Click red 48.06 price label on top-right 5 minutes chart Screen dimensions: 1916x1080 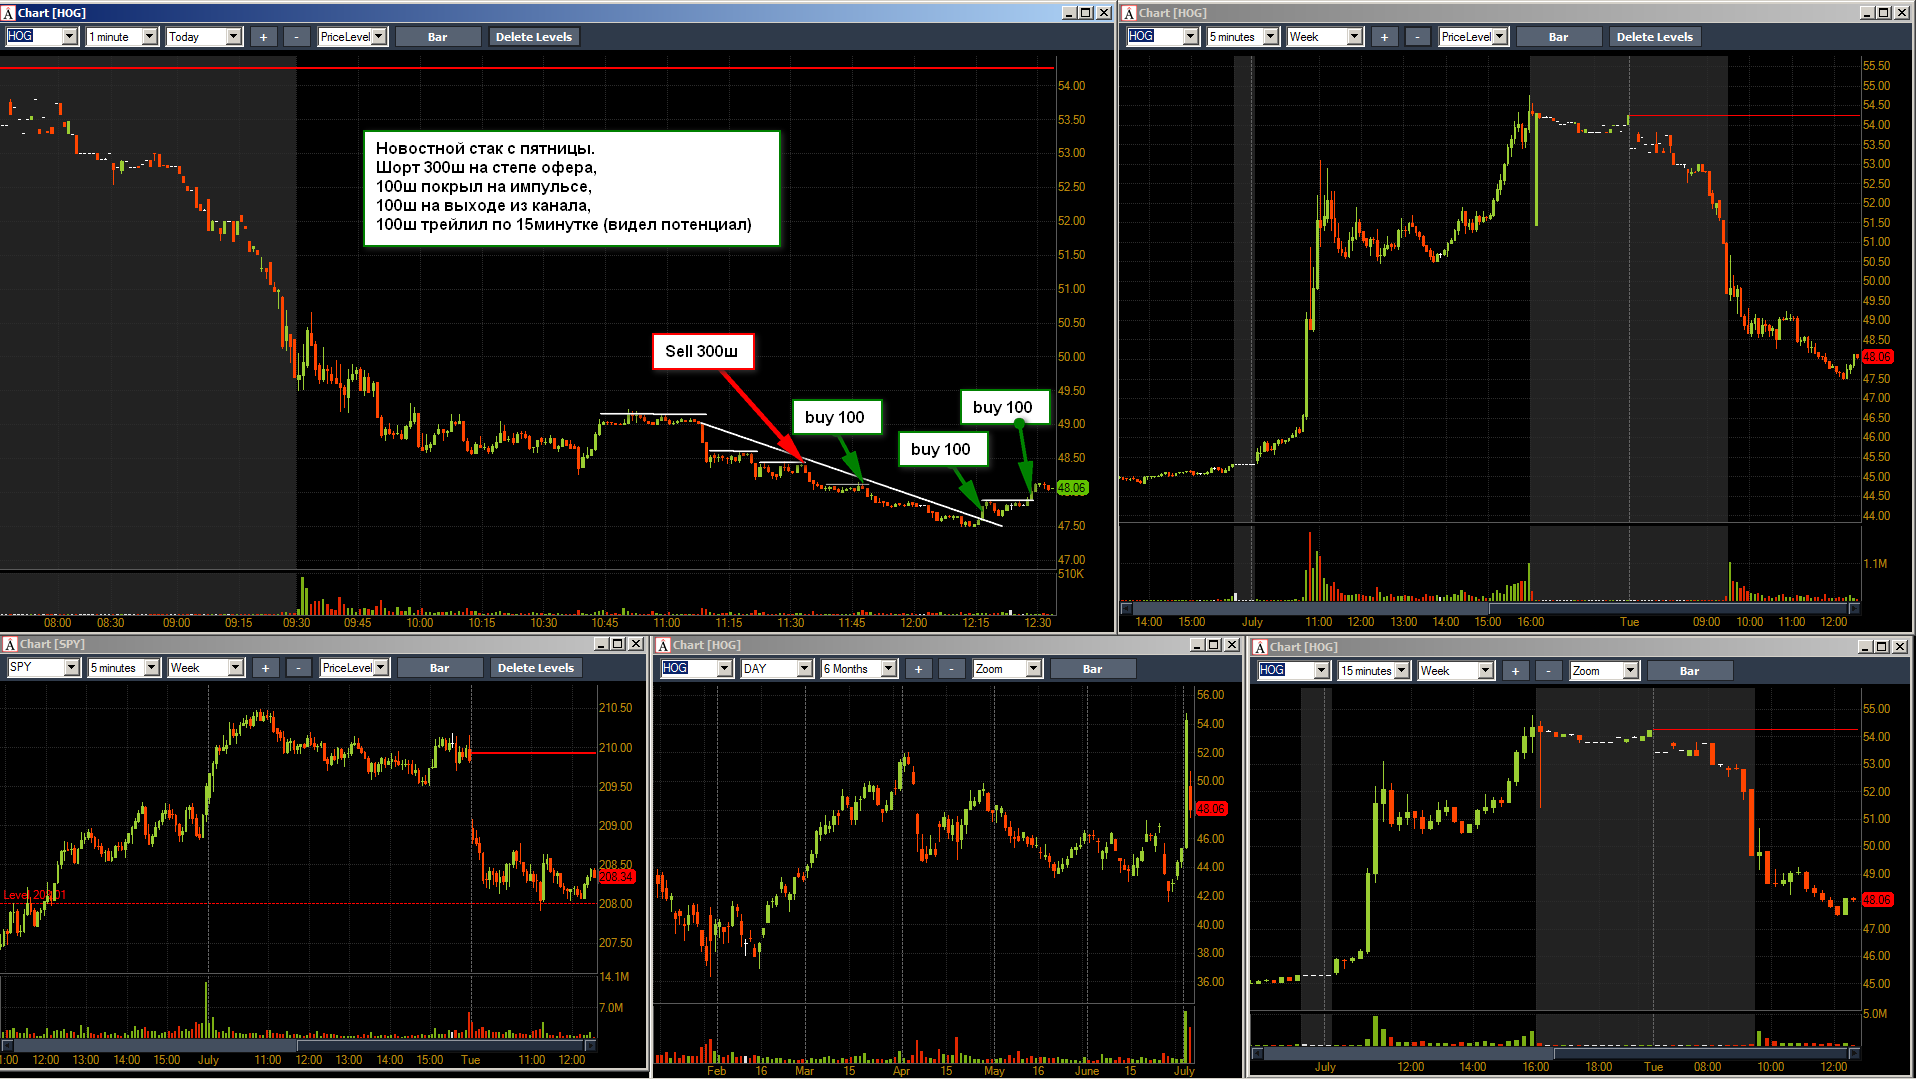pyautogui.click(x=1877, y=357)
